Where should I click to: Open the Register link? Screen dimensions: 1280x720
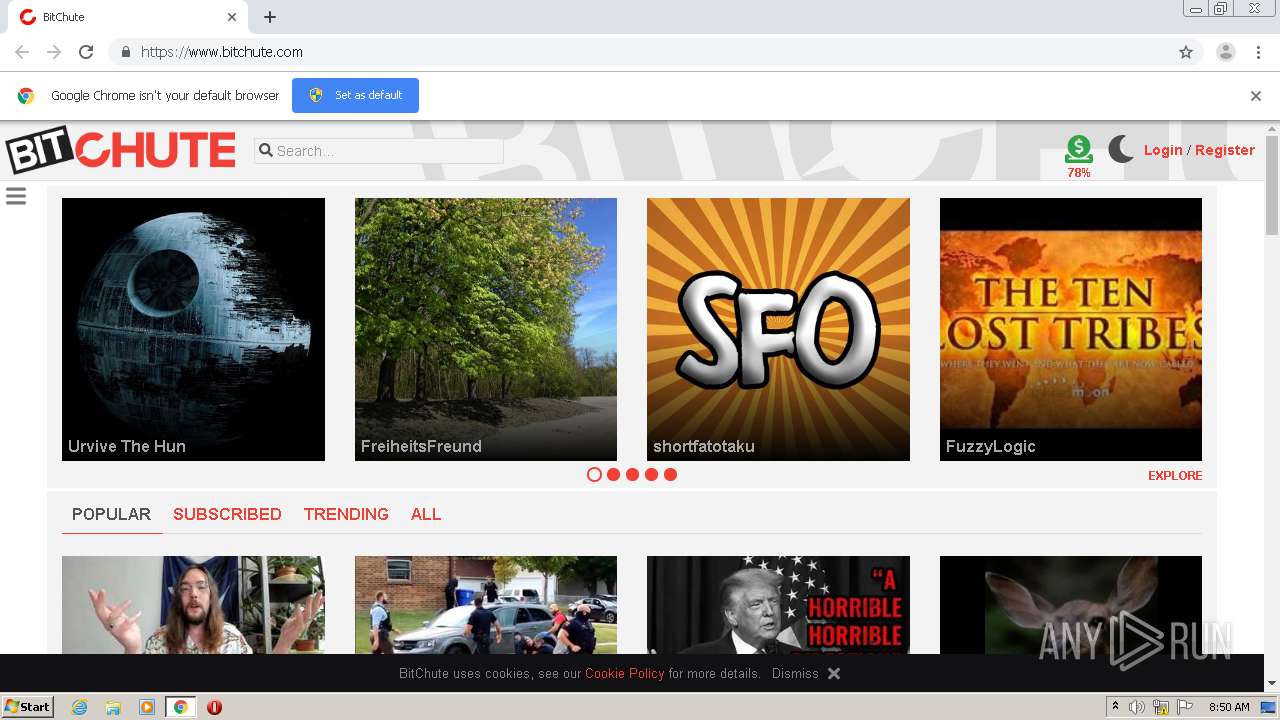(x=1225, y=150)
